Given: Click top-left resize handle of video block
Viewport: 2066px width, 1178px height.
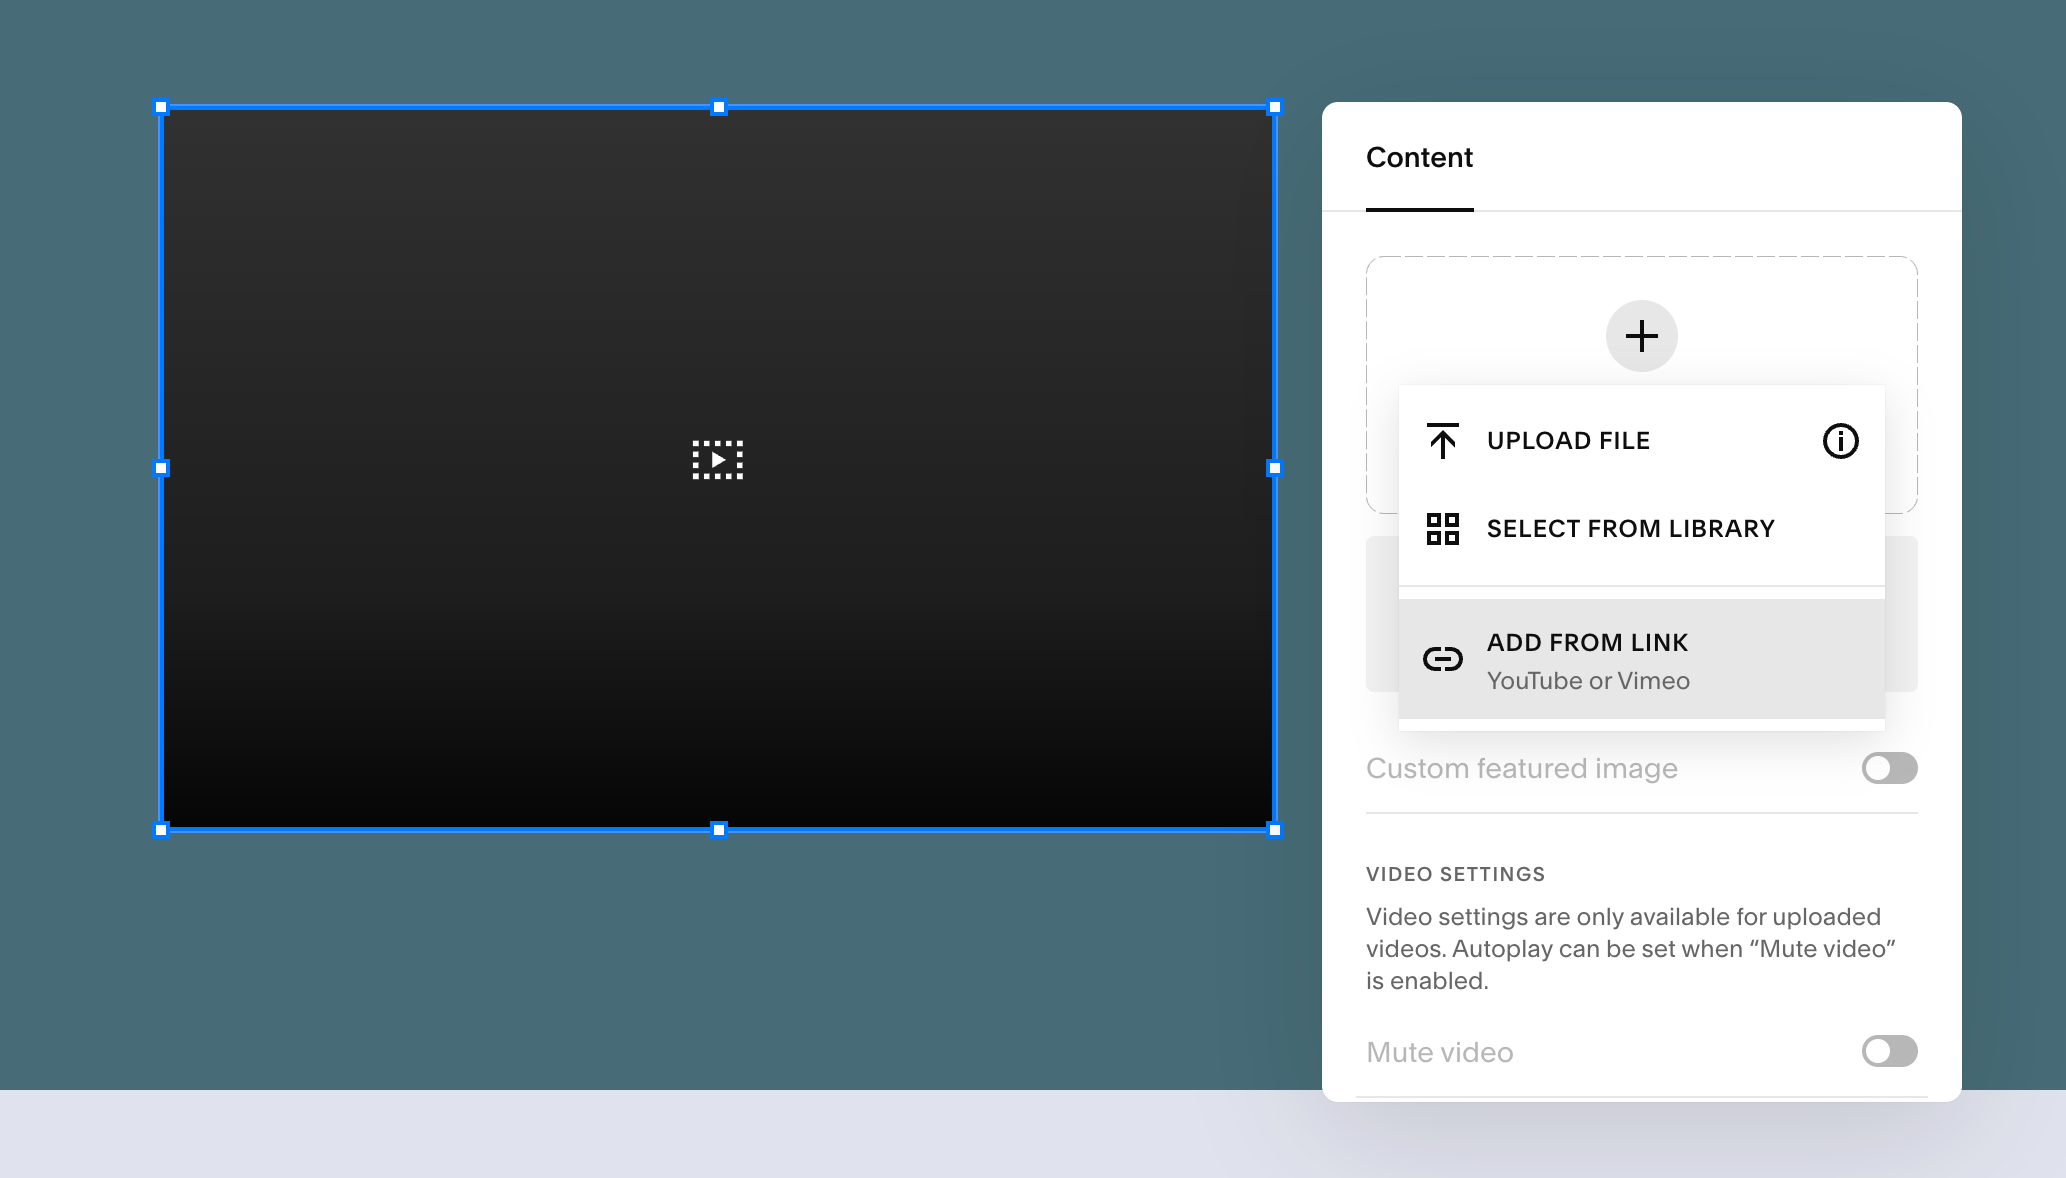Looking at the screenshot, I should [x=161, y=107].
